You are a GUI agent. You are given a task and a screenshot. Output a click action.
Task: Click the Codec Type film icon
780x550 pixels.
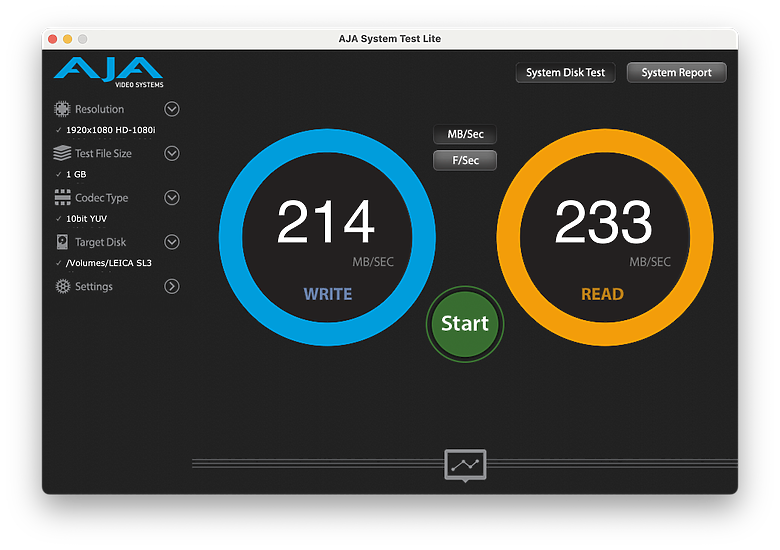coord(62,197)
